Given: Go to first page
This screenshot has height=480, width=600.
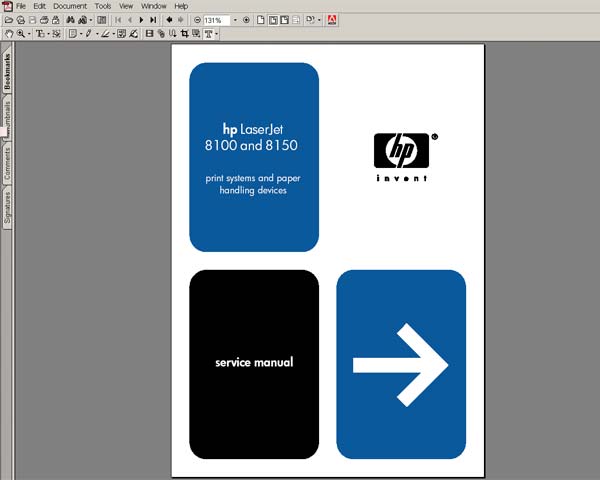Looking at the screenshot, I should (x=118, y=20).
